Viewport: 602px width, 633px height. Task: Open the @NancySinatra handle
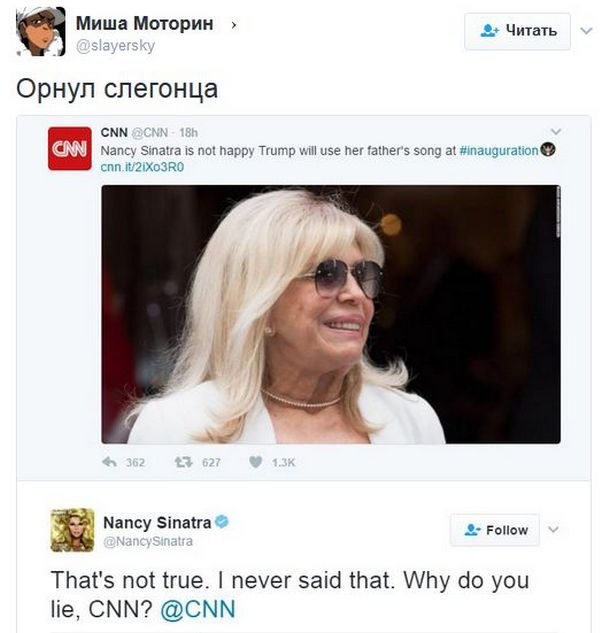pyautogui.click(x=148, y=541)
